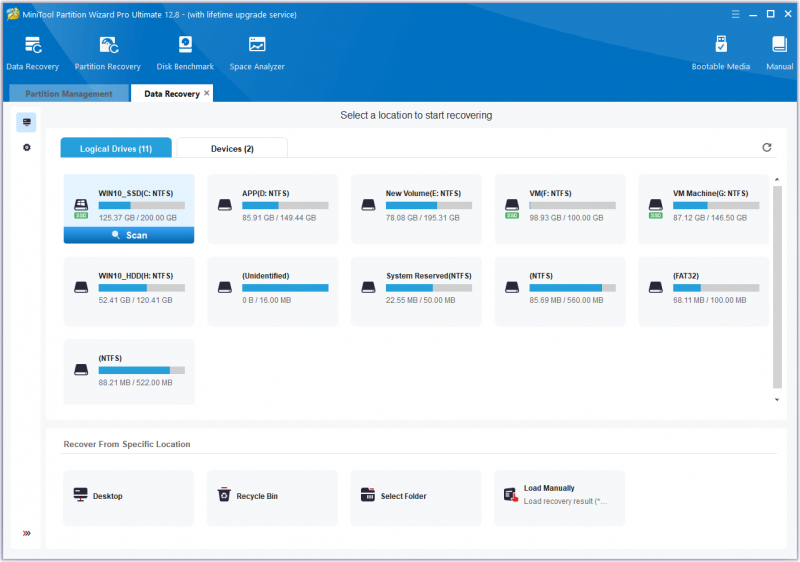Screen dimensions: 800x562
Task: Select the Recycle Bin recovery location
Action: tap(272, 496)
